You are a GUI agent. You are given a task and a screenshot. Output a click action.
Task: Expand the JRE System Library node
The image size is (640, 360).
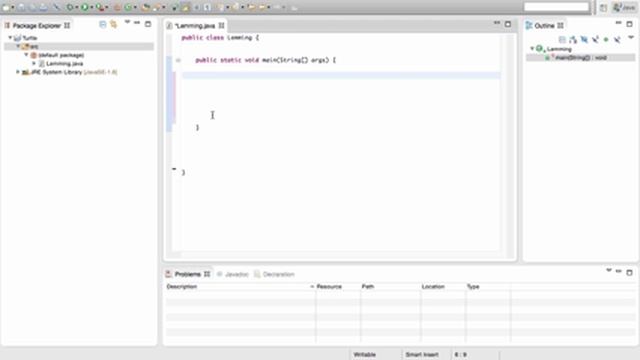(18, 72)
